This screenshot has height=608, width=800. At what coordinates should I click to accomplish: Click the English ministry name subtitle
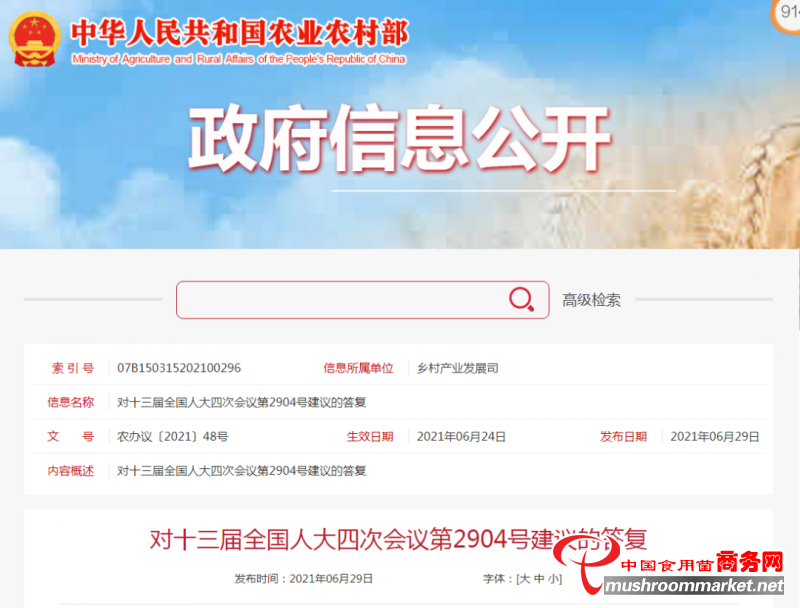(x=239, y=59)
